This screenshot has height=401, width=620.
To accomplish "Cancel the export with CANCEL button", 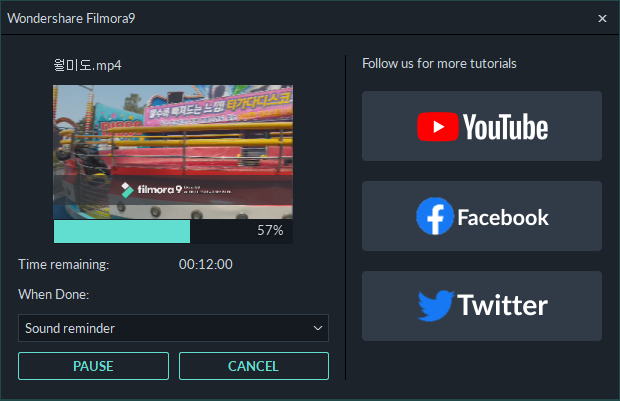I will pos(253,366).
